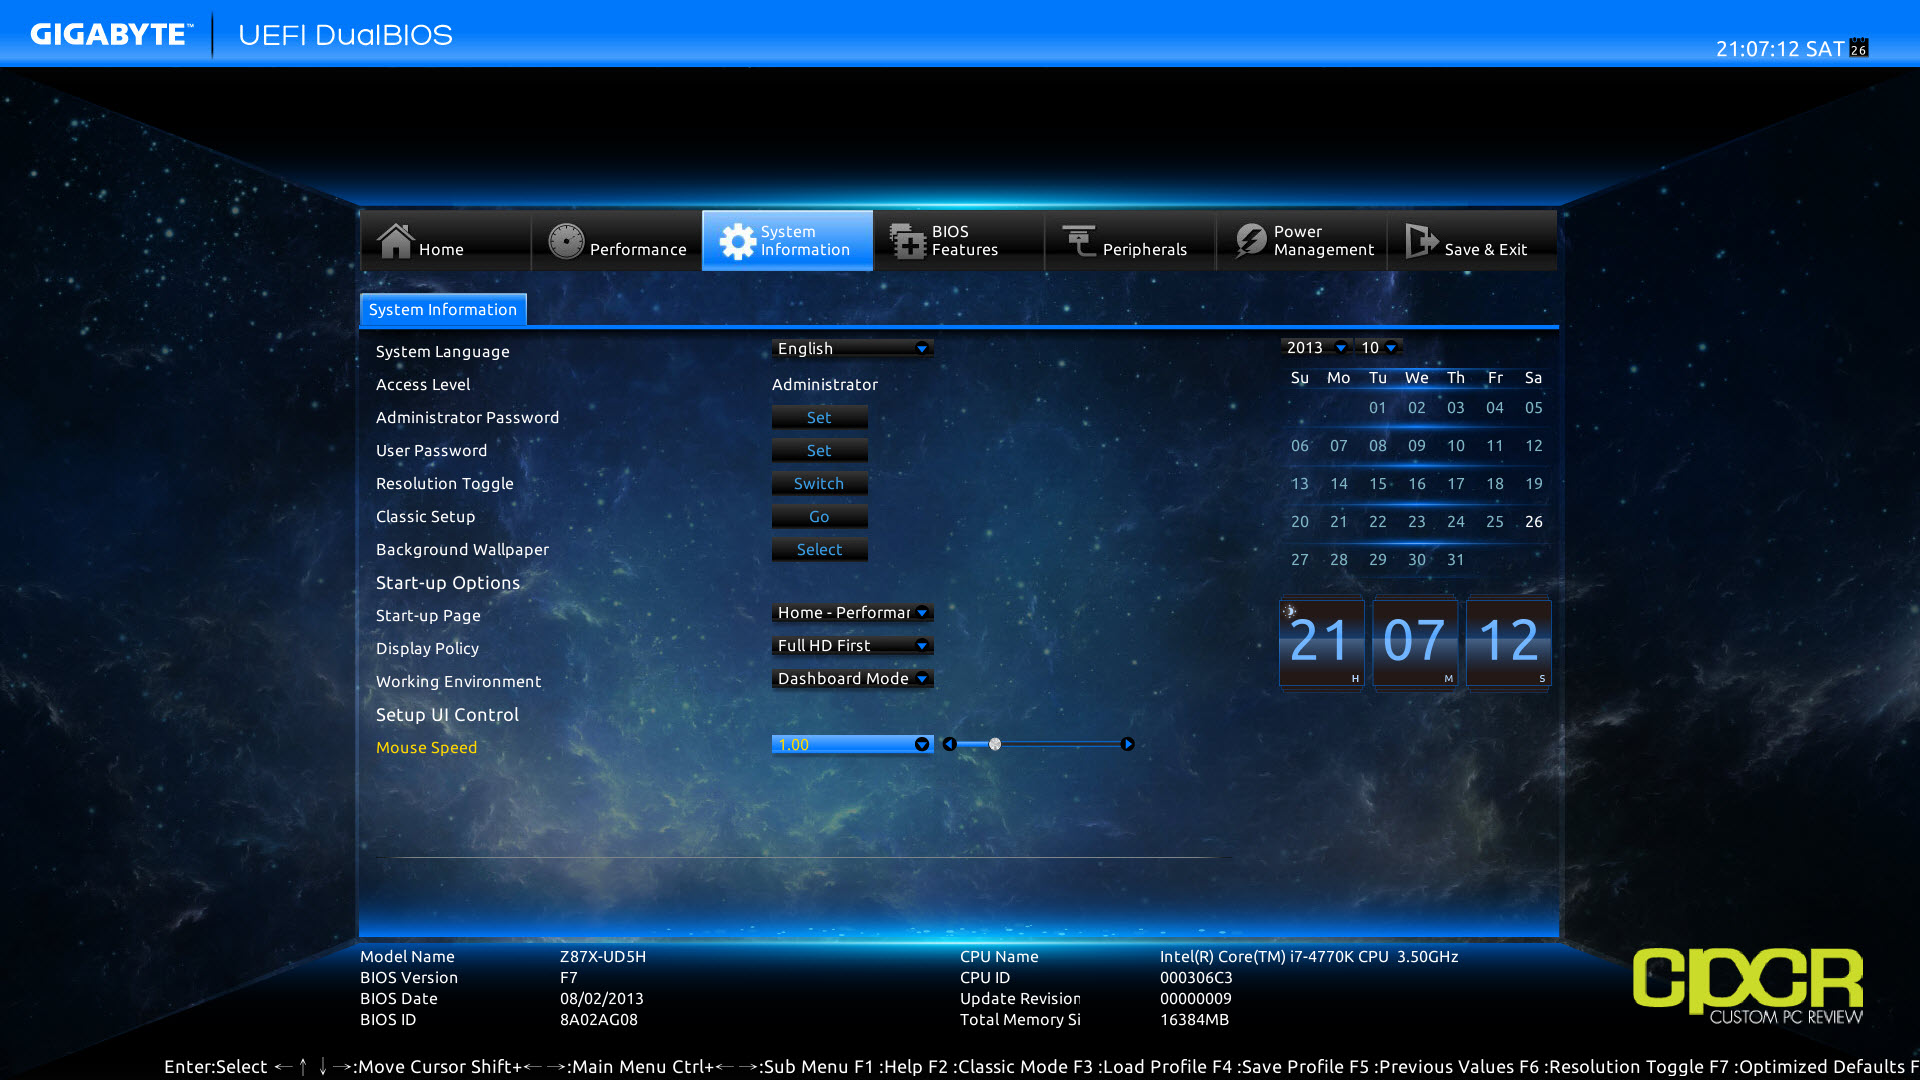Expand the Start-up Page dropdown
The width and height of the screenshot is (1920, 1080).
click(x=852, y=612)
